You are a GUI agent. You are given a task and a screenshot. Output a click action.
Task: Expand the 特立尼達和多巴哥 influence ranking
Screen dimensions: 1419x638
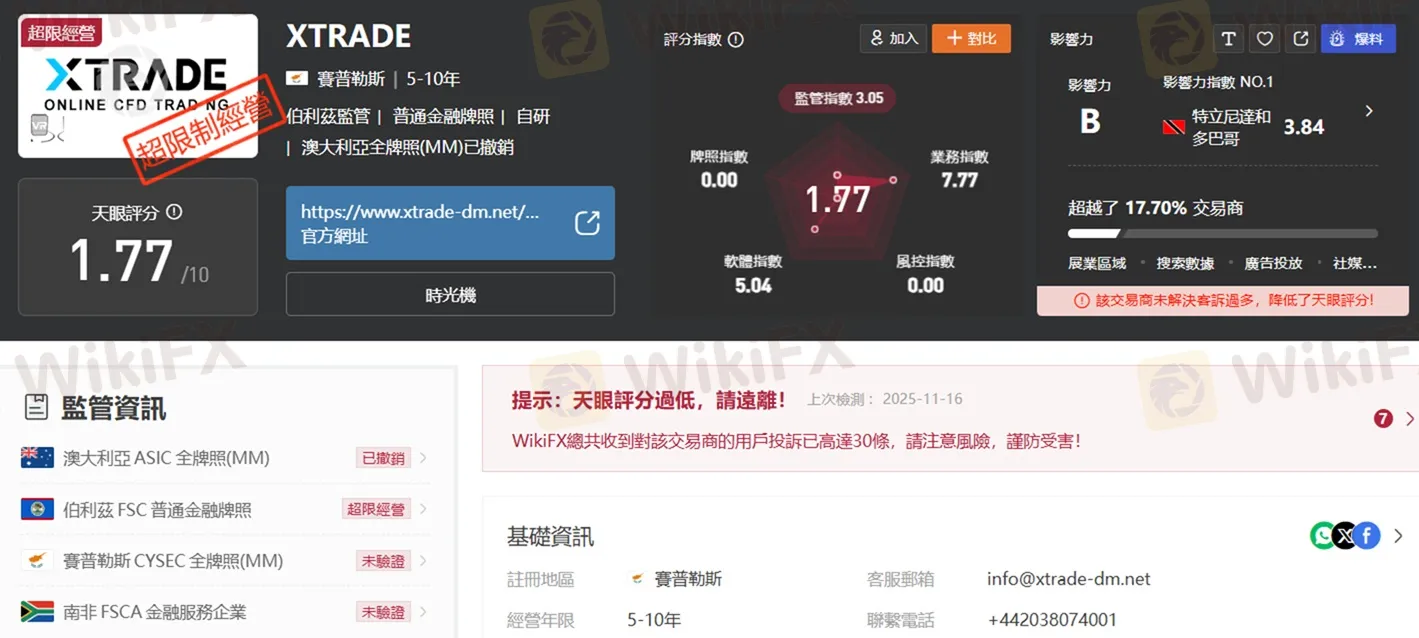tap(1369, 111)
